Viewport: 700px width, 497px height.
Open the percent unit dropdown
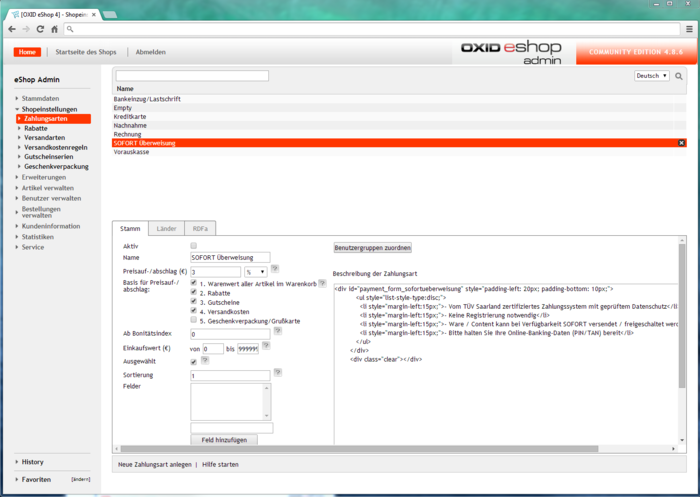pyautogui.click(x=256, y=271)
